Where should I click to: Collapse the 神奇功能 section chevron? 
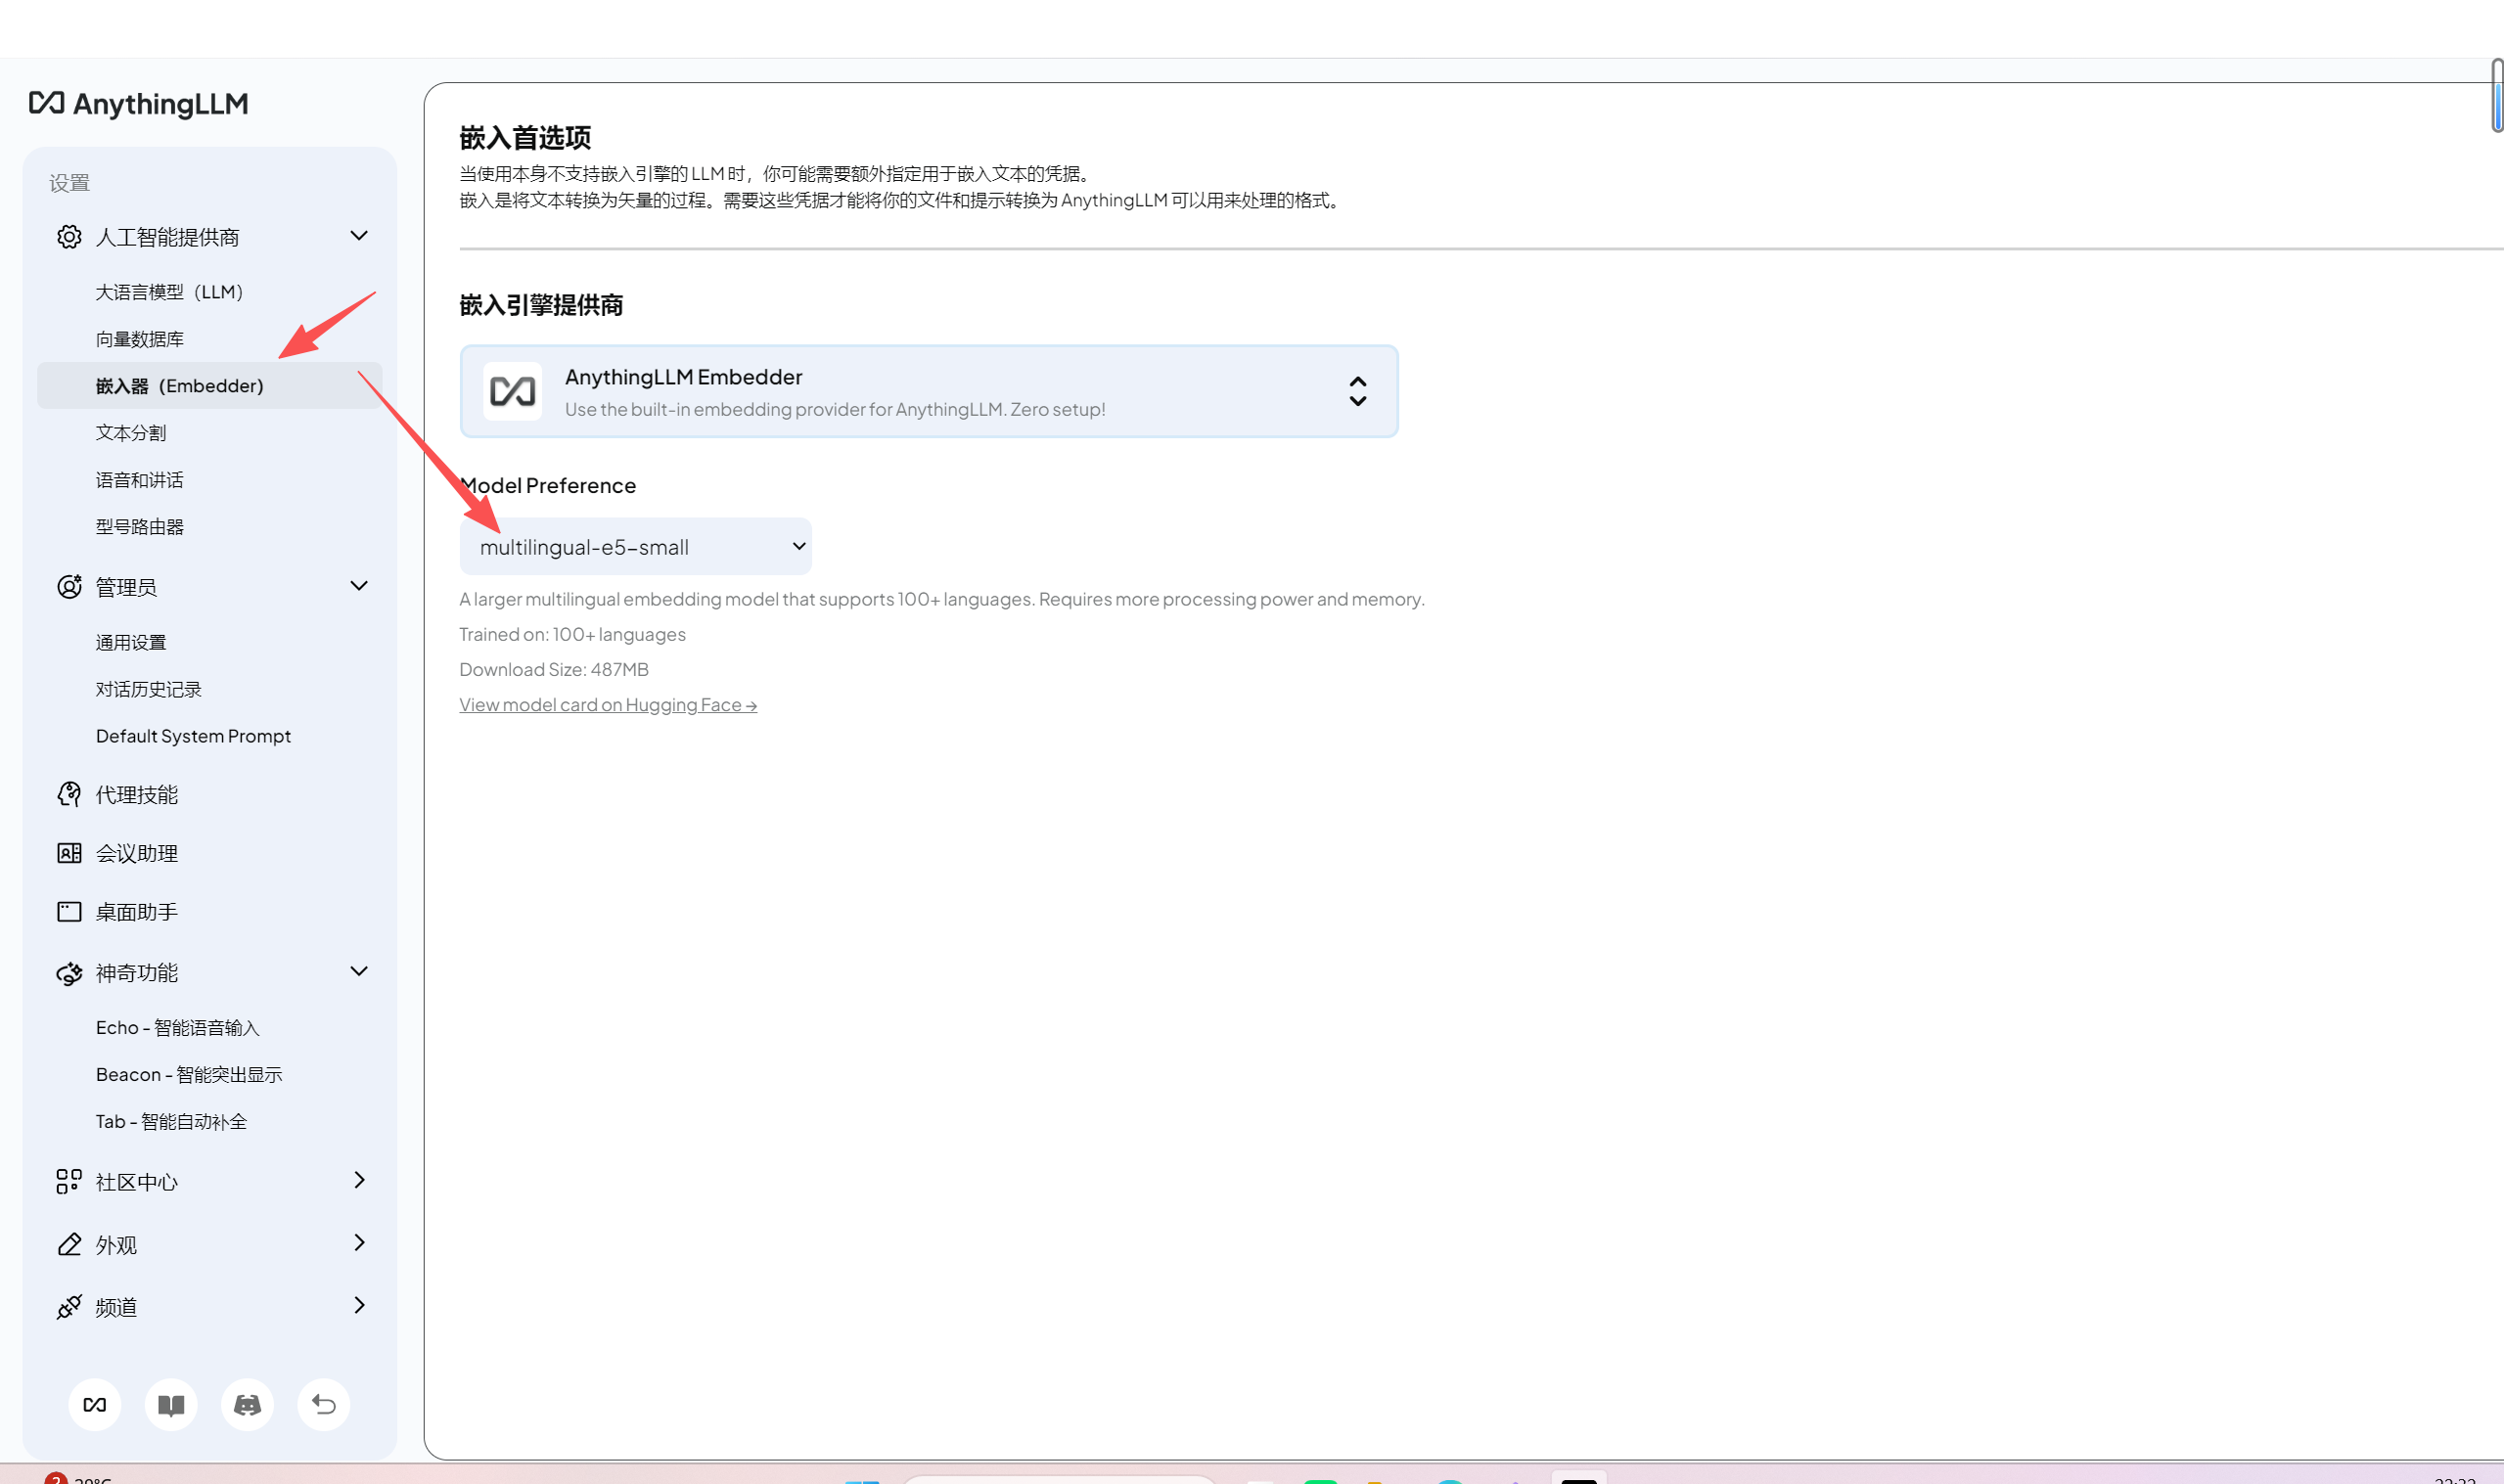click(x=359, y=972)
